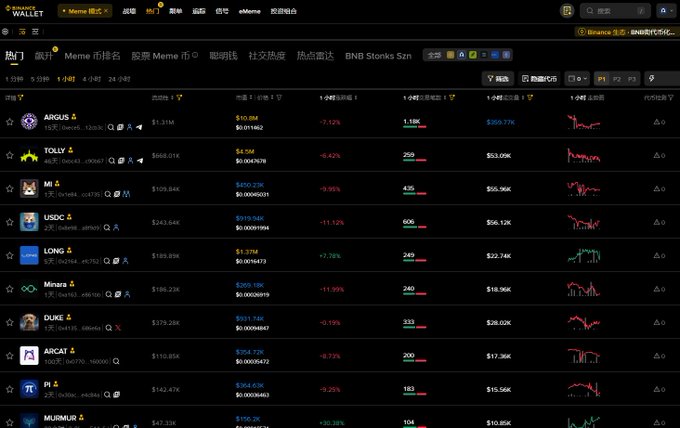Open the MI cat avatar thumbnail

(29, 189)
